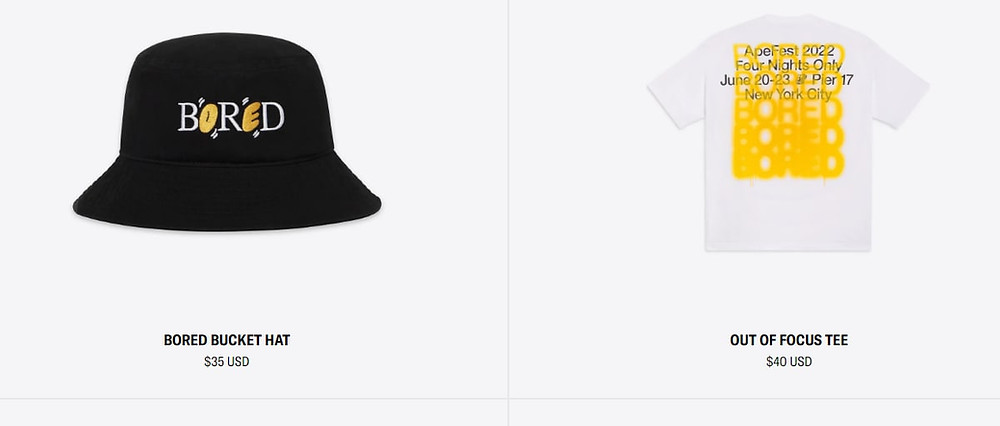
Task: Open the Out of Focus Tee product photo
Action: coord(788,133)
